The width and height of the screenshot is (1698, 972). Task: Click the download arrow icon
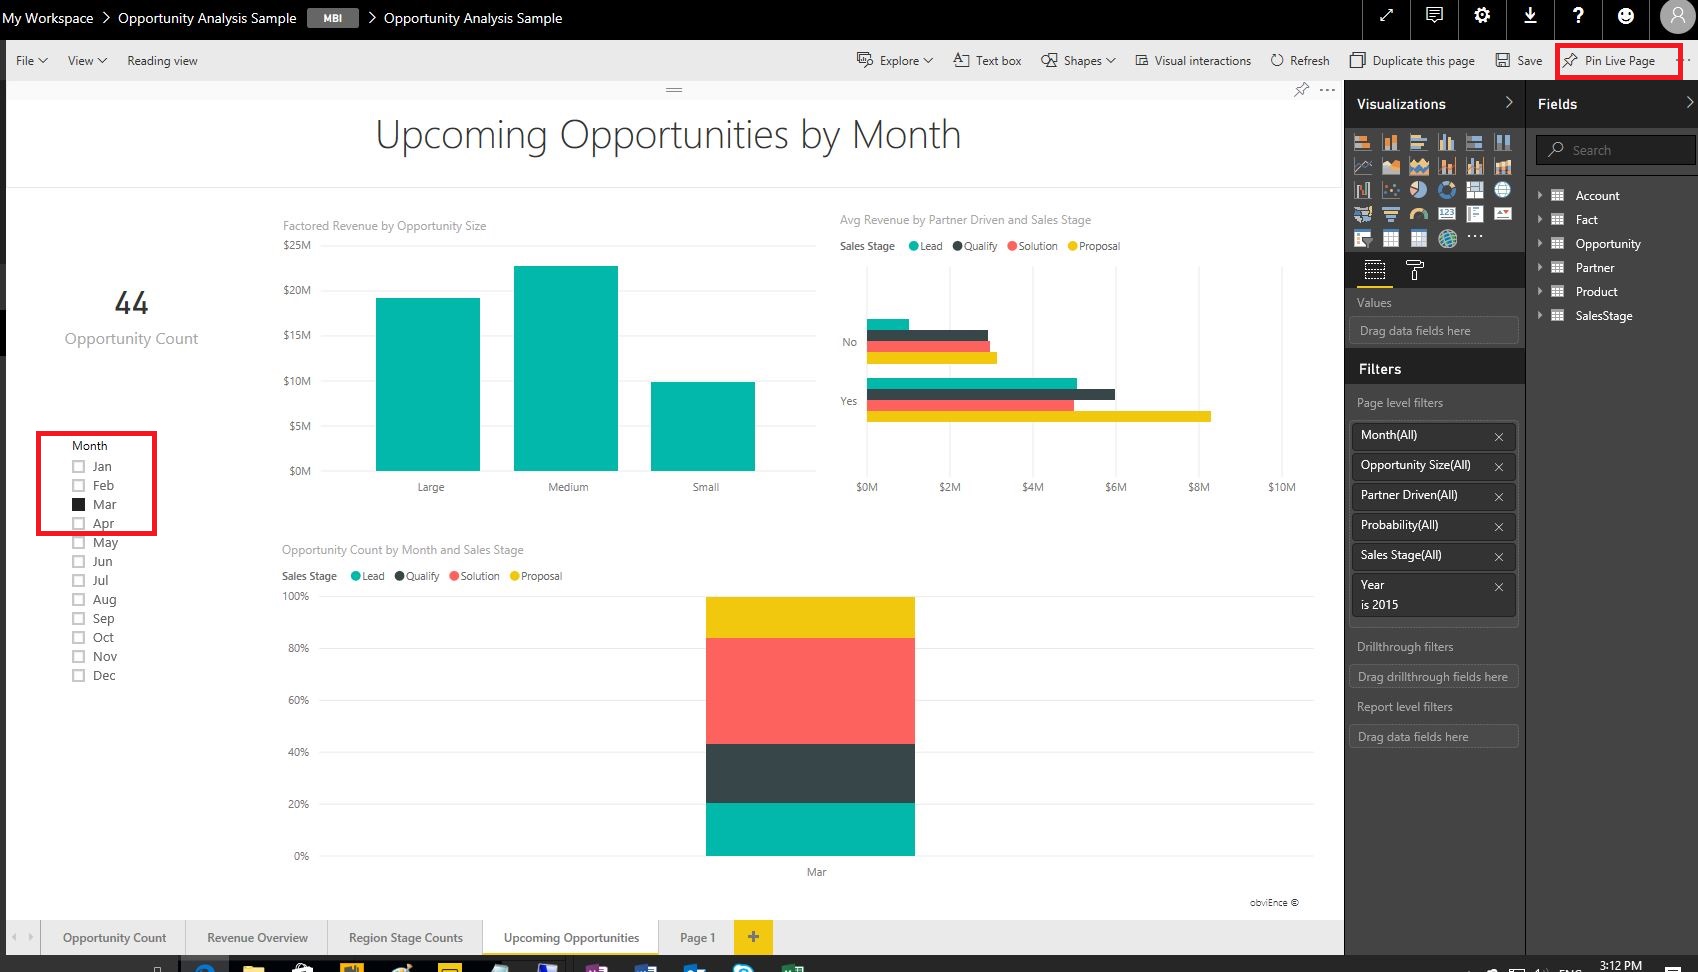click(1530, 15)
